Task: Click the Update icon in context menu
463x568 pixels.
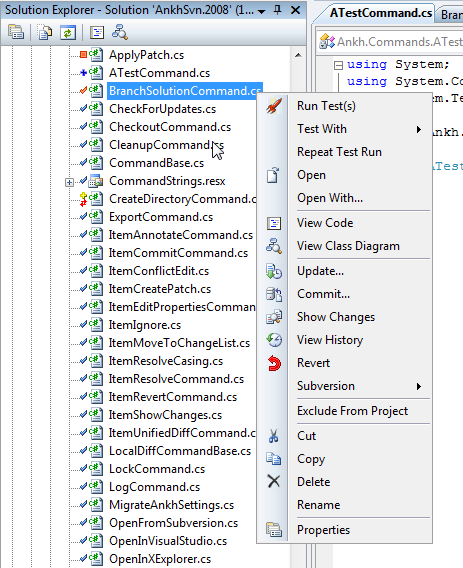Action: pyautogui.click(x=274, y=271)
